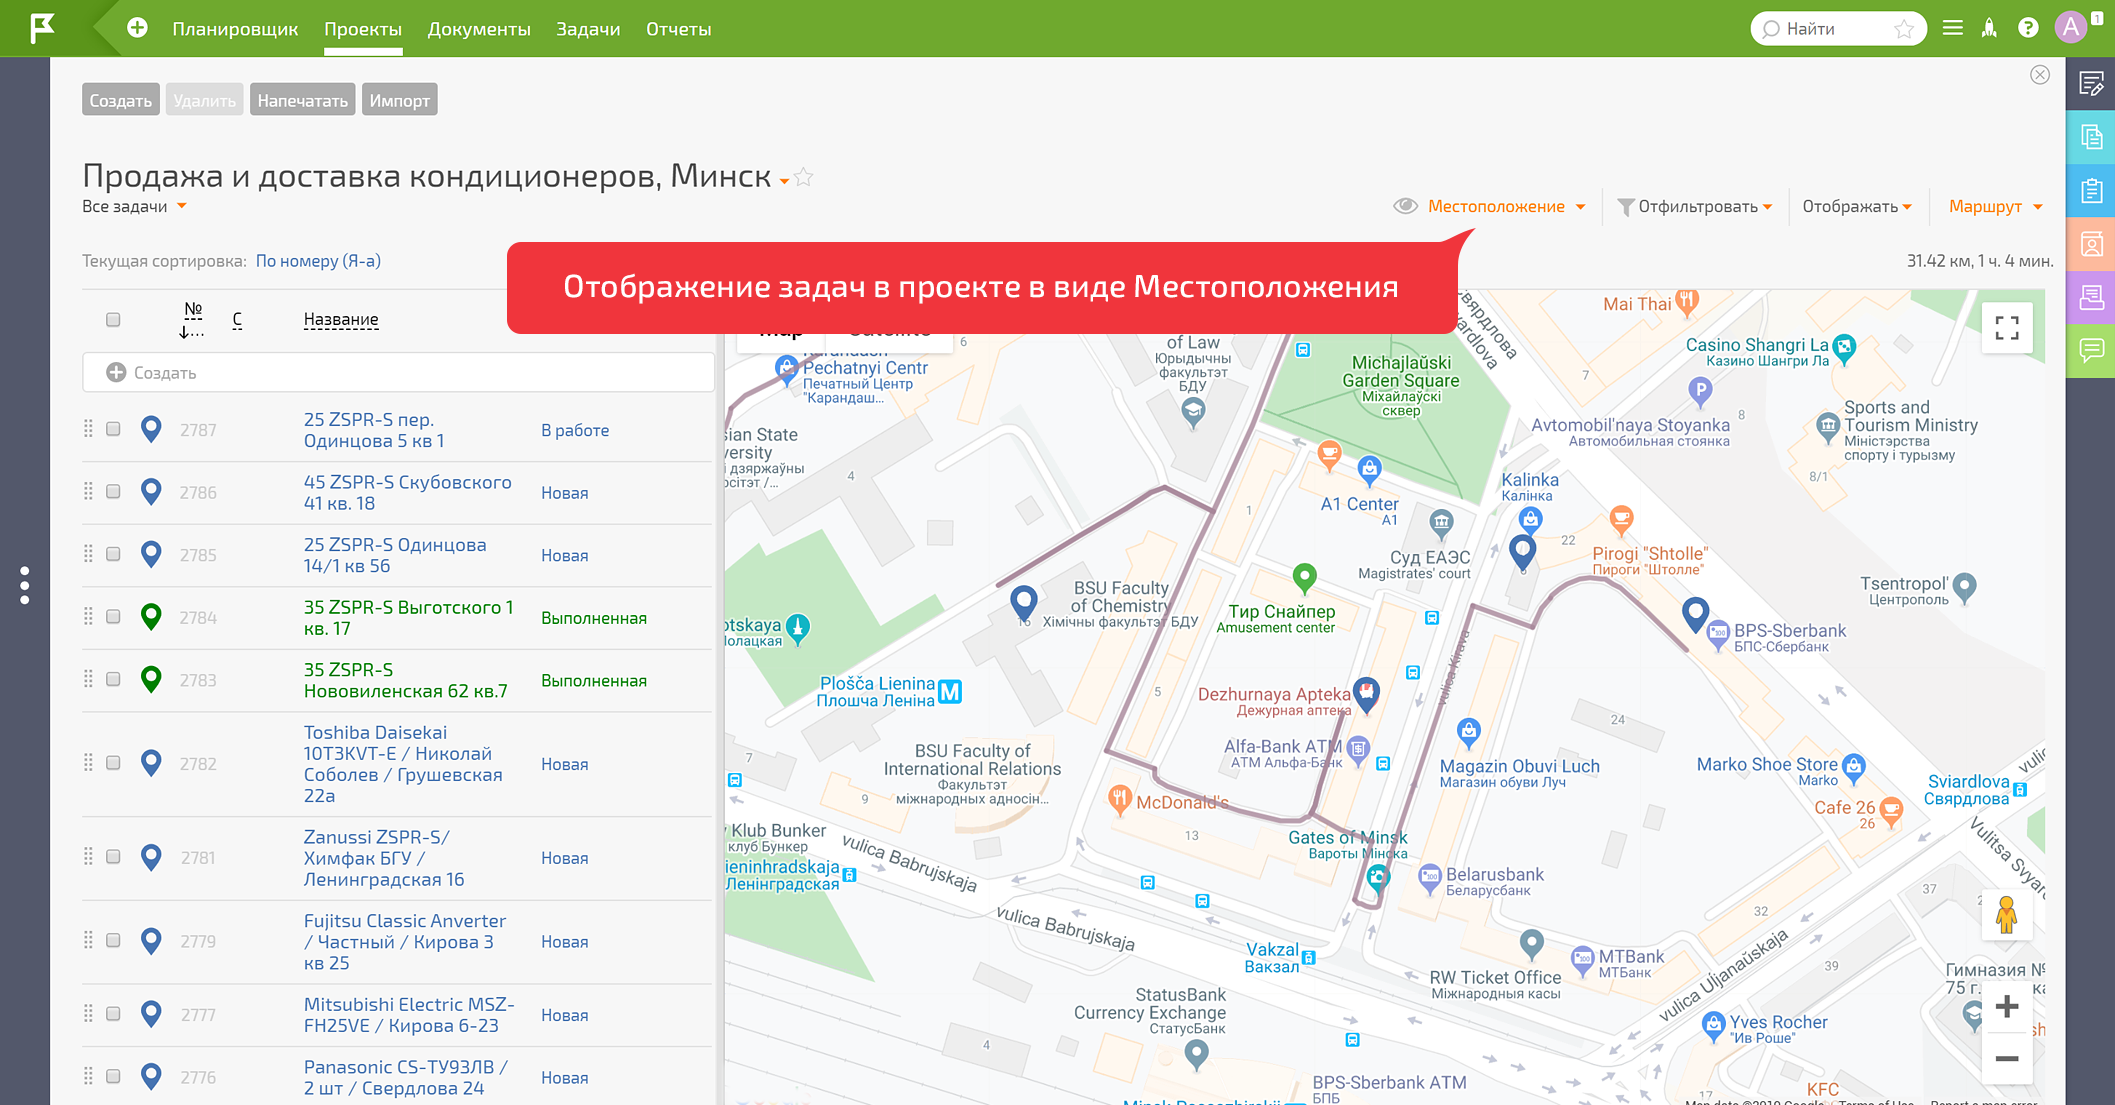Screen dimensions: 2115x1105
Task: Open task Mitsubishi Electric MSZ-FH25VE
Action: pyautogui.click(x=409, y=1015)
